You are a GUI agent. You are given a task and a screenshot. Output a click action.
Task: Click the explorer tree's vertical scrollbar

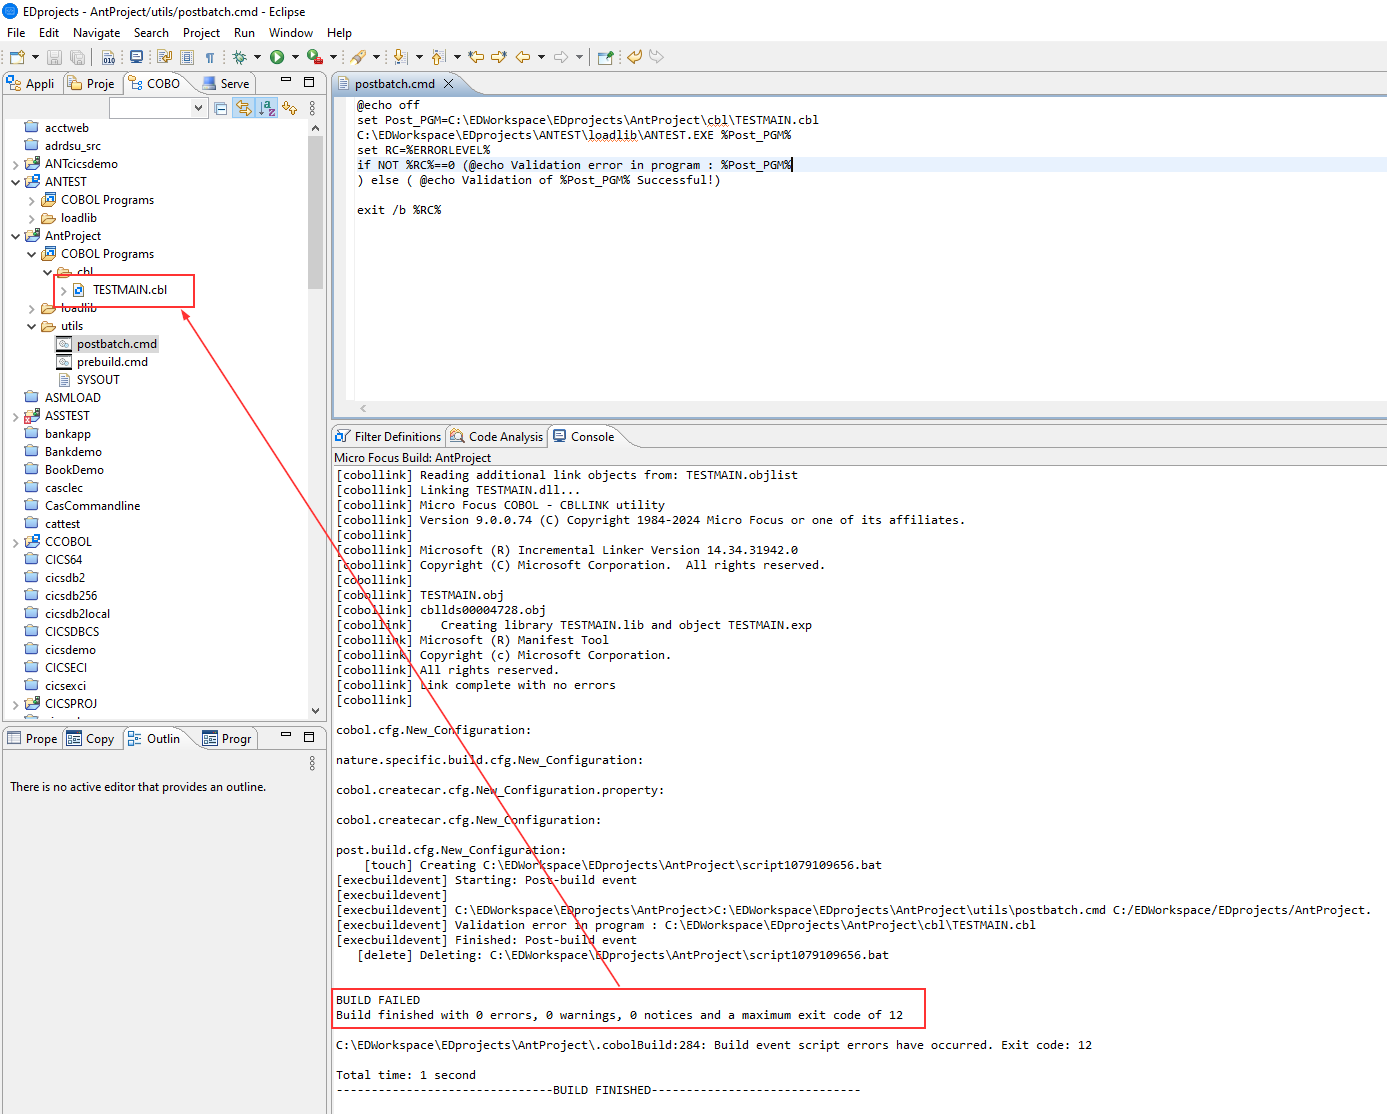pyautogui.click(x=315, y=212)
